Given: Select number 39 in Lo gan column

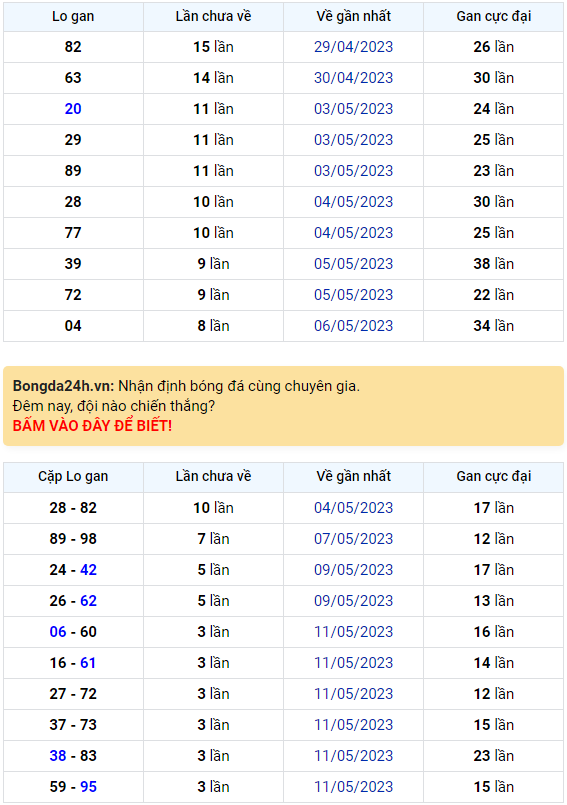Looking at the screenshot, I should click(x=73, y=263).
